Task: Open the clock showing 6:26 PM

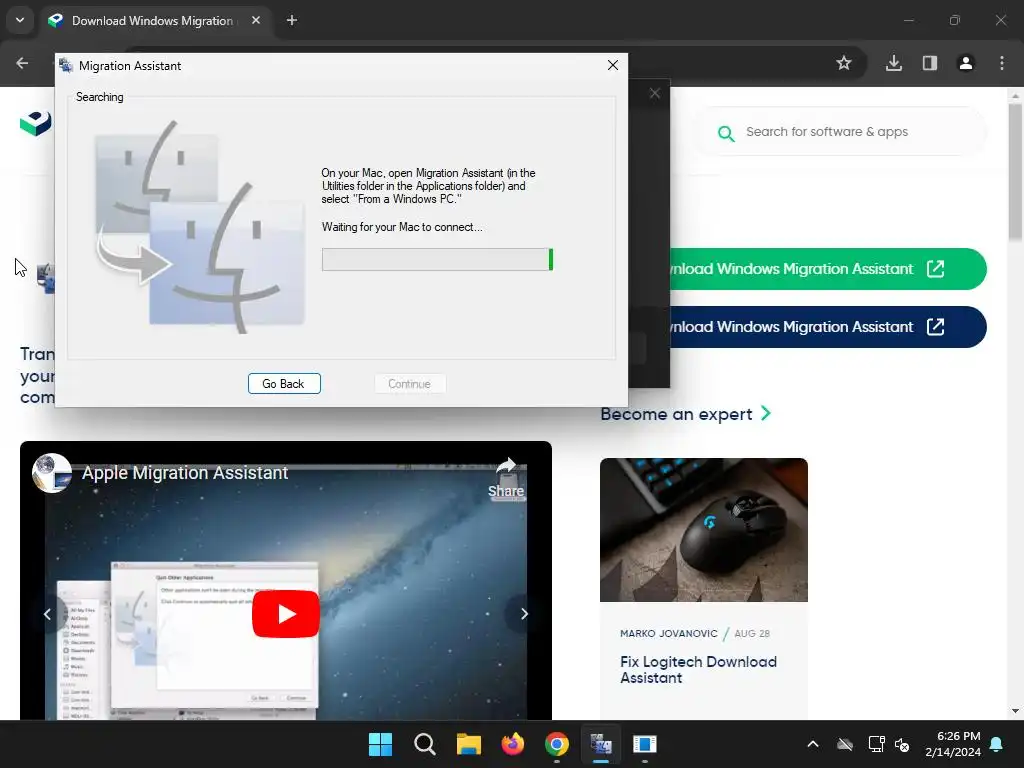Action: tap(953, 744)
